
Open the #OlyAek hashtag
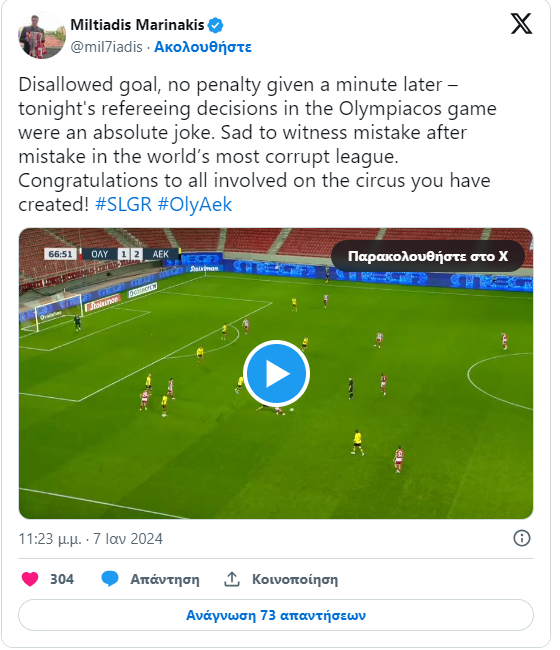click(x=195, y=204)
